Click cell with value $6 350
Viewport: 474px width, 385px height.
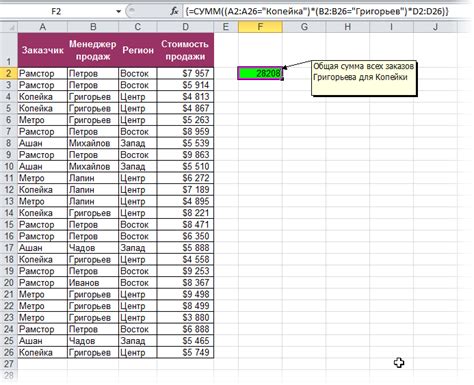point(185,236)
